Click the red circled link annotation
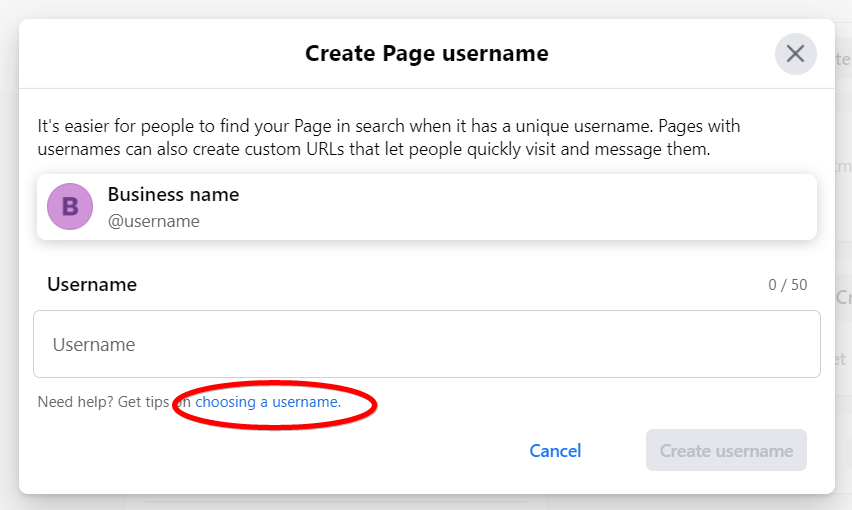The height and width of the screenshot is (510, 852). pos(274,405)
